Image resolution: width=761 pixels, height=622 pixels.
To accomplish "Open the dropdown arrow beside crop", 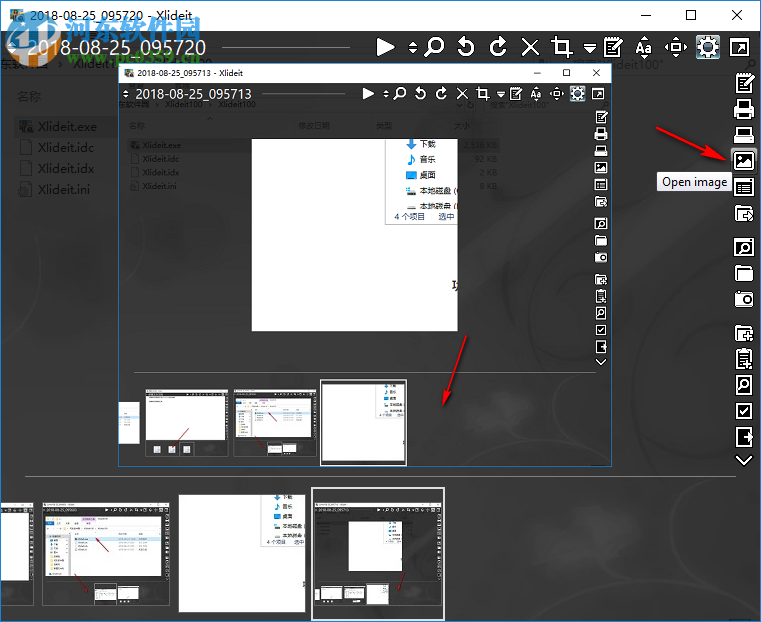I will (x=590, y=48).
